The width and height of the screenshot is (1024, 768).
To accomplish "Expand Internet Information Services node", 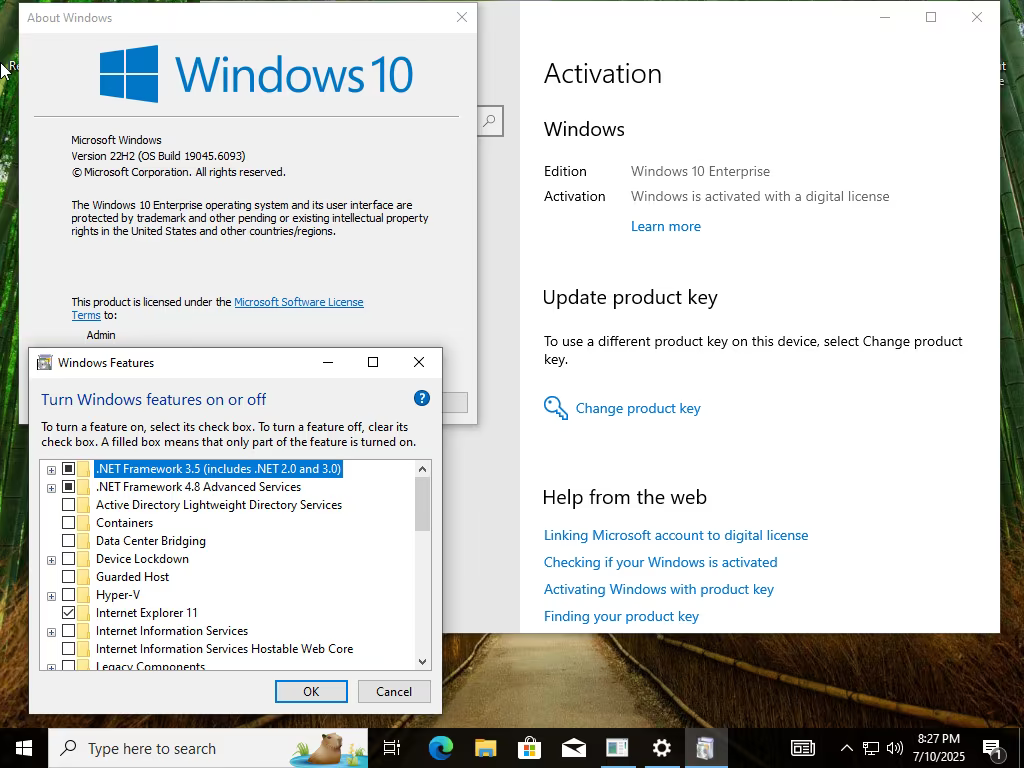I will [x=52, y=632].
